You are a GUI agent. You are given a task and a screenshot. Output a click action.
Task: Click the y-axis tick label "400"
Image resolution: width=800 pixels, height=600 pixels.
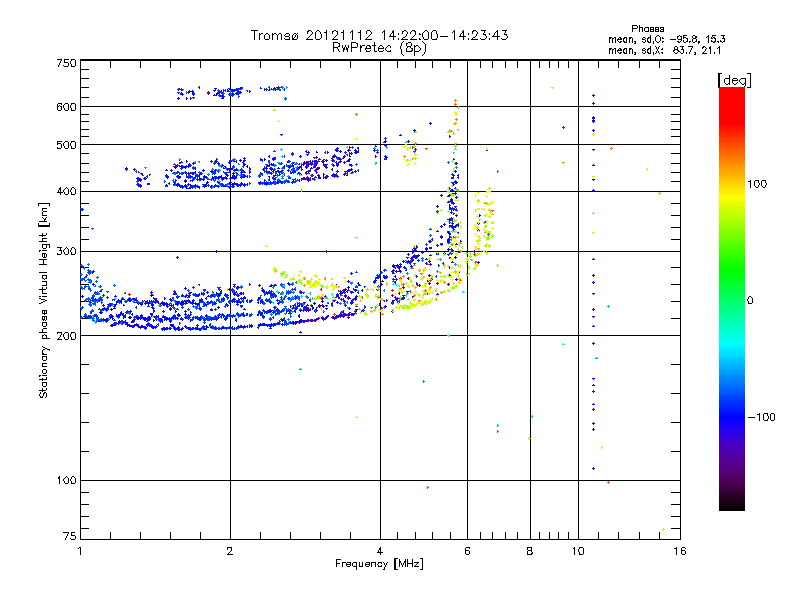pyautogui.click(x=66, y=191)
